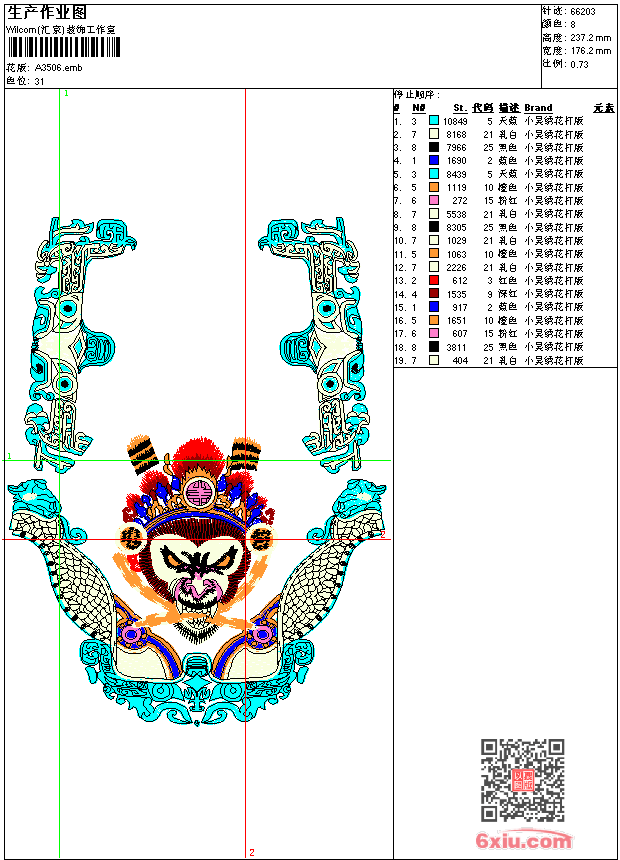Click the '色位: 31' label
The height and width of the screenshot is (860, 620).
25,81
